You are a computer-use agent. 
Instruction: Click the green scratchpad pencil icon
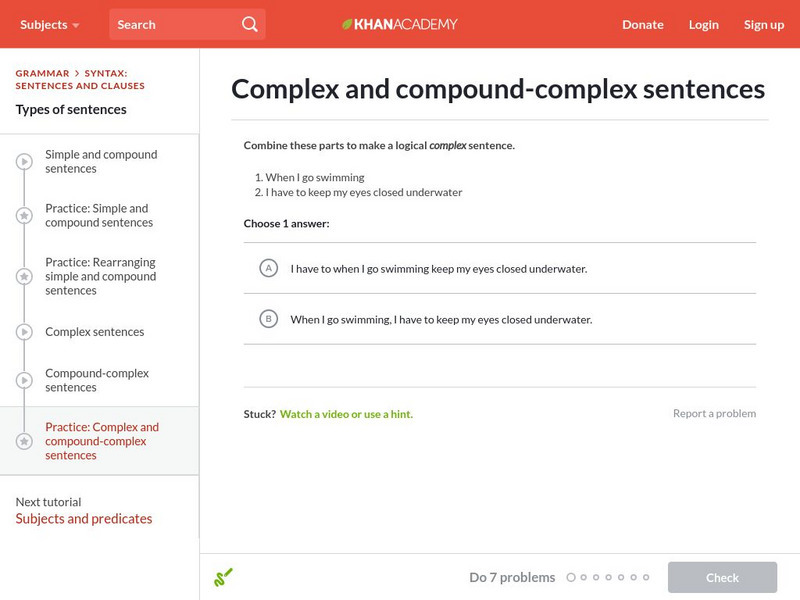click(223, 577)
